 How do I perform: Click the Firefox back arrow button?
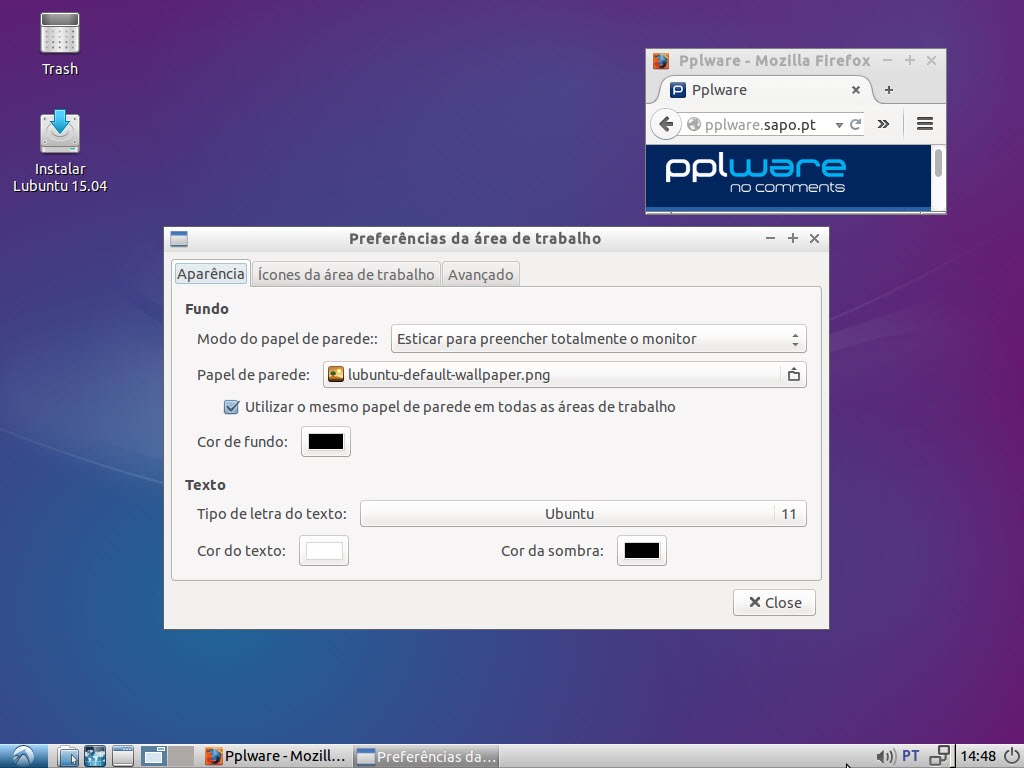(x=665, y=124)
